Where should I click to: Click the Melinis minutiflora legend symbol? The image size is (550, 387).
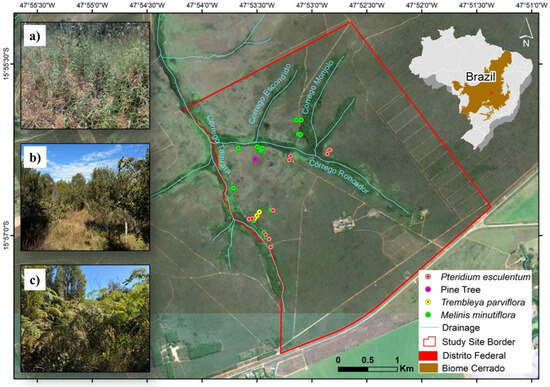point(428,315)
